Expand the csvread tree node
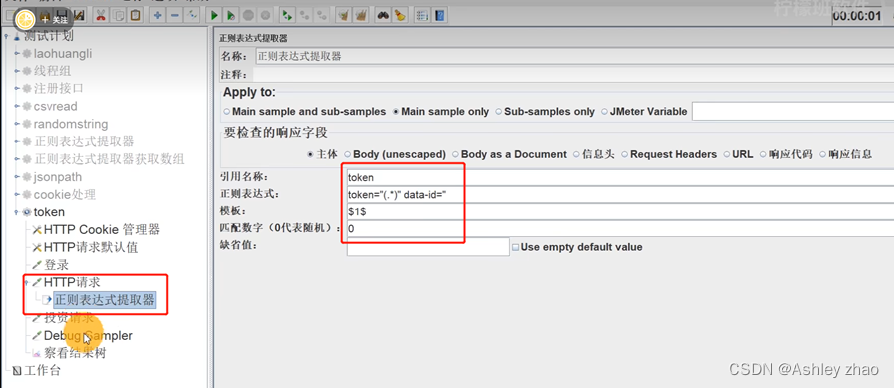Screen dimensions: 894x388 [17, 107]
